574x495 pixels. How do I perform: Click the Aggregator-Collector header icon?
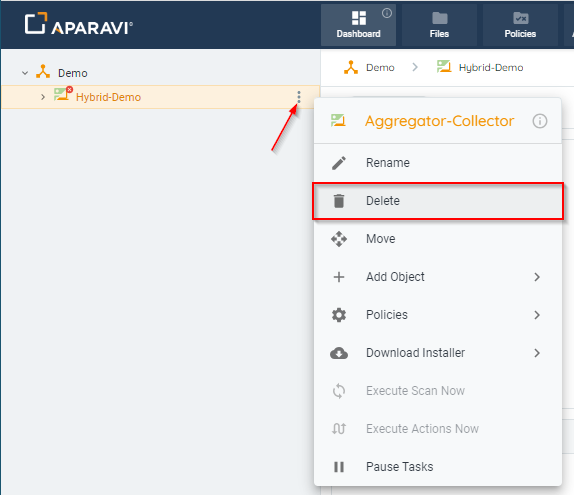pyautogui.click(x=338, y=120)
